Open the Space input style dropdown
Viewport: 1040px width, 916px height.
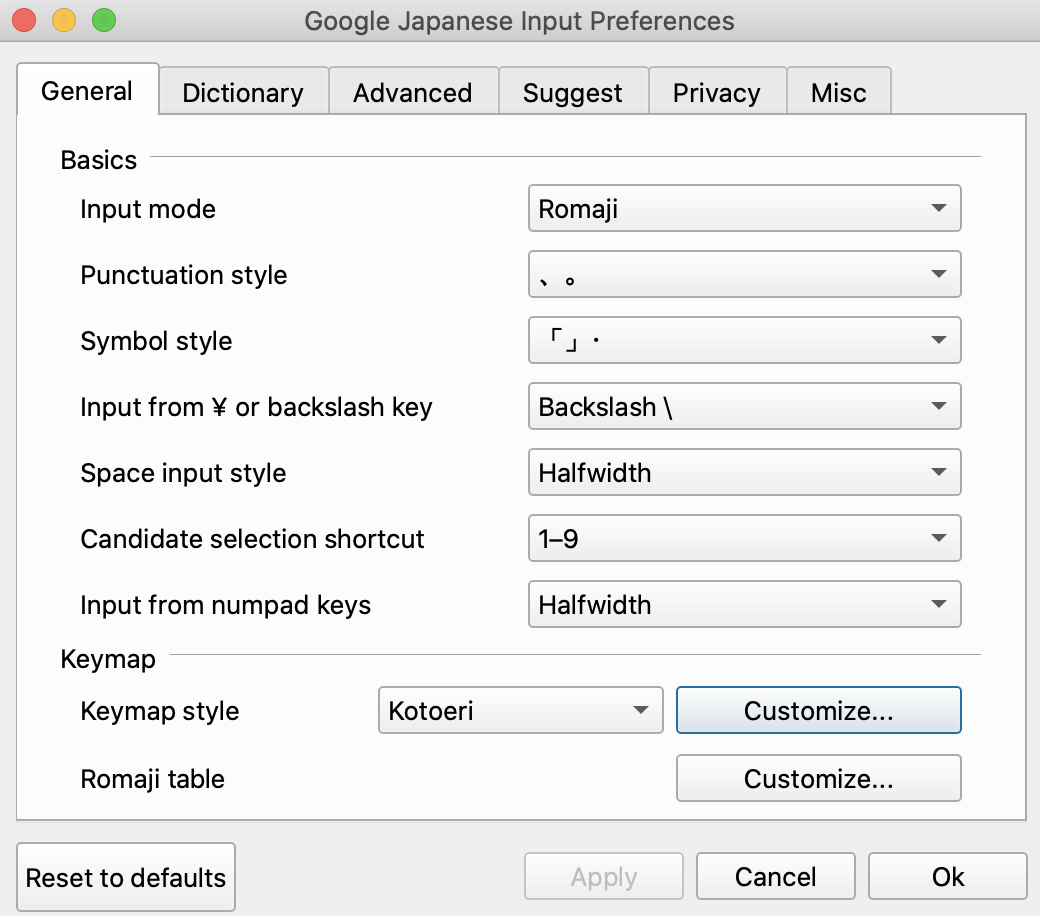(x=744, y=472)
